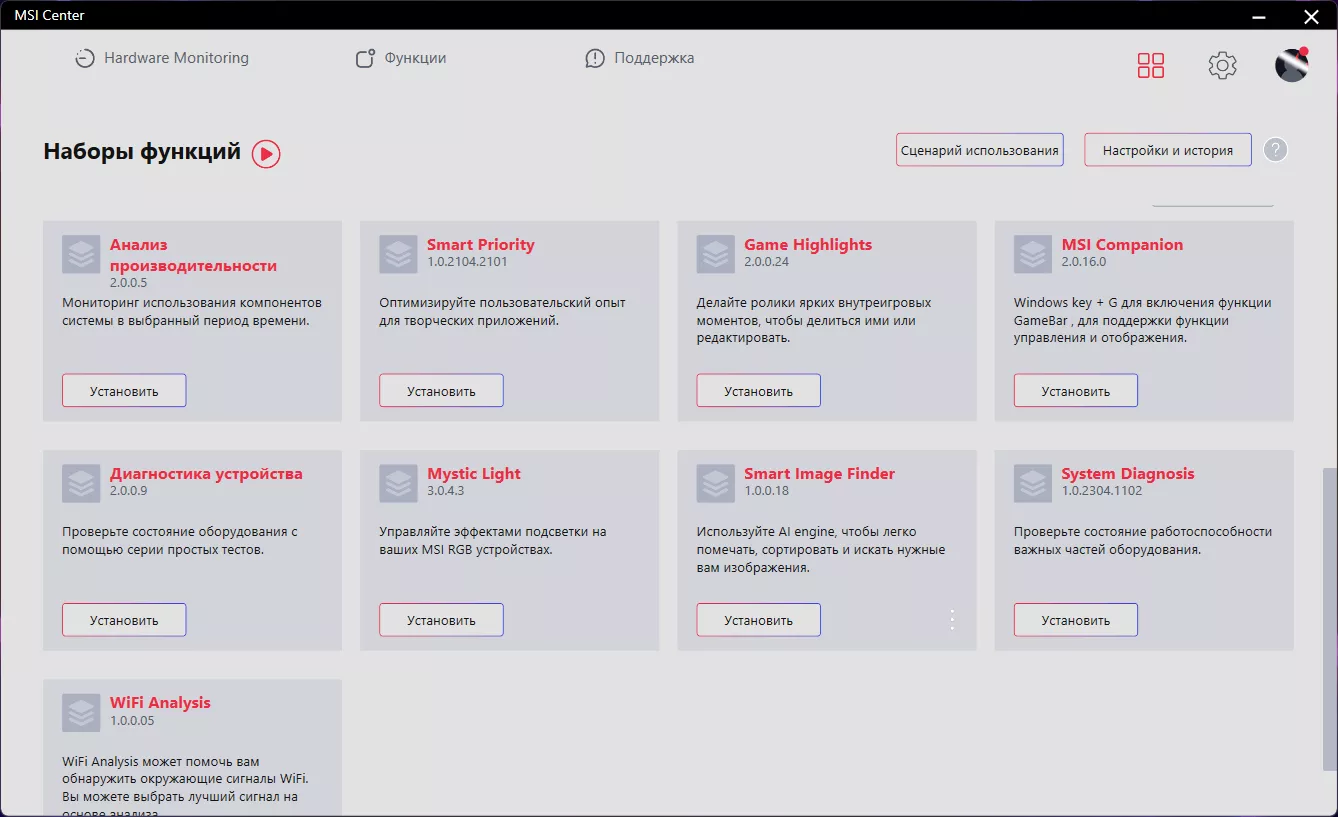Open Настройки и история
This screenshot has width=1338, height=817.
1168,150
